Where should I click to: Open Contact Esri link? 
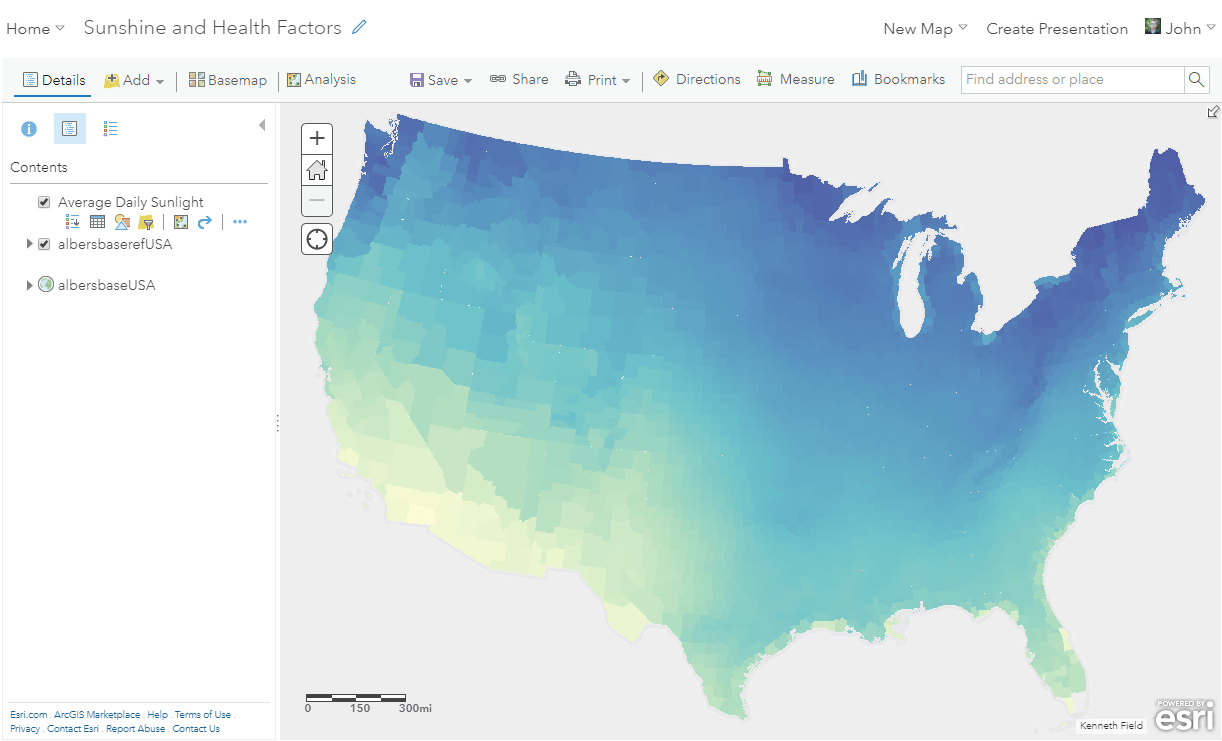(73, 729)
